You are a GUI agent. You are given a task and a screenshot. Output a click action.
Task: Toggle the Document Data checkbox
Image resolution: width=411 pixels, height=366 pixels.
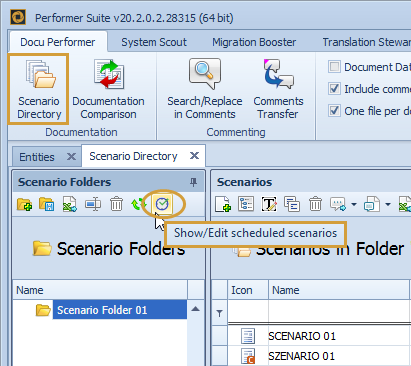[334, 67]
